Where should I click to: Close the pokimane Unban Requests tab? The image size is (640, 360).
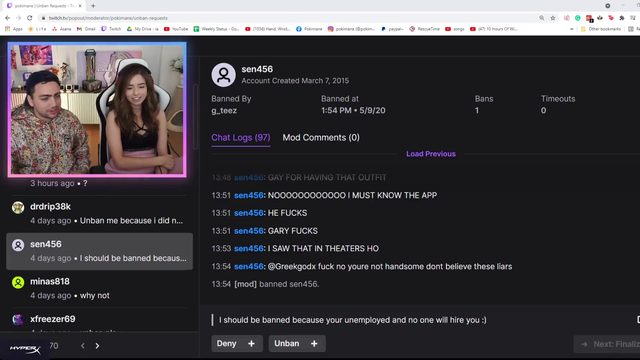[x=80, y=6]
